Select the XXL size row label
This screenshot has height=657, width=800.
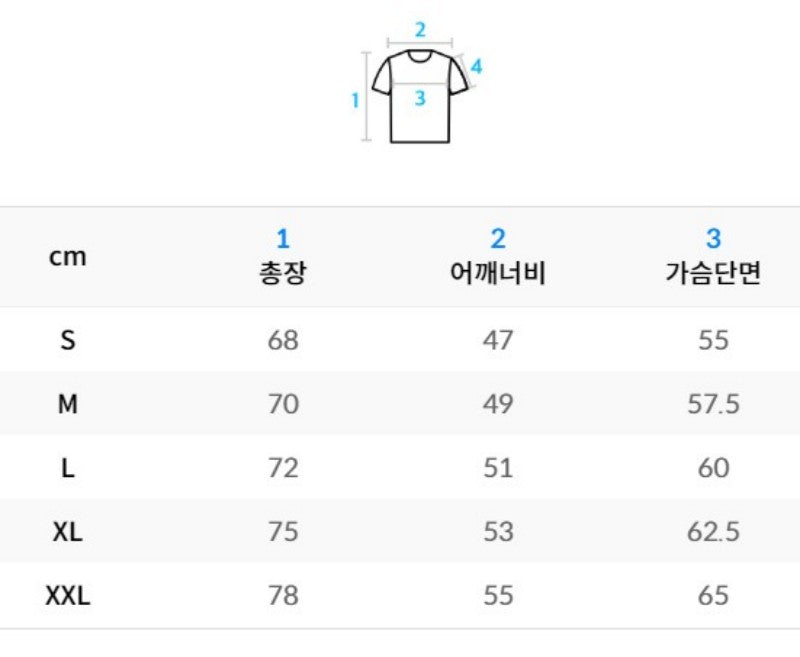point(68,595)
